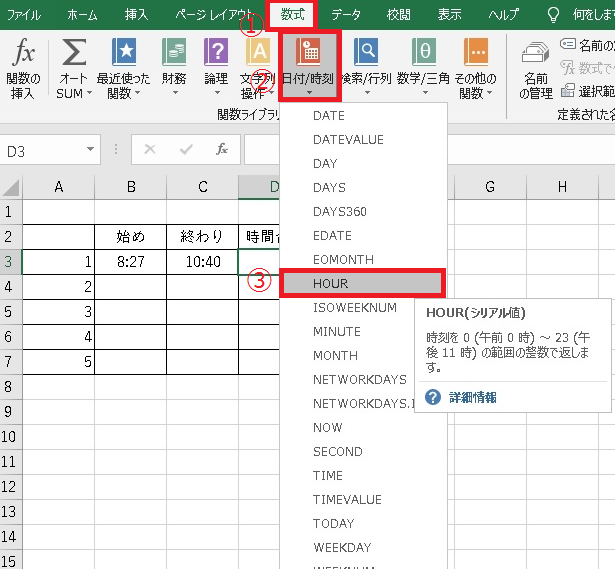Expand the 最近使った関数 dropdown arrow
Screen dimensions: 615x569
tap(137, 93)
